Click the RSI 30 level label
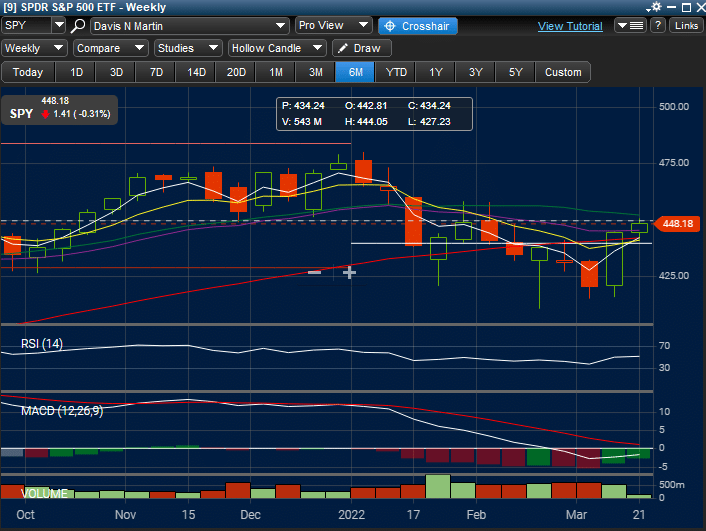The height and width of the screenshot is (531, 706). tap(665, 368)
